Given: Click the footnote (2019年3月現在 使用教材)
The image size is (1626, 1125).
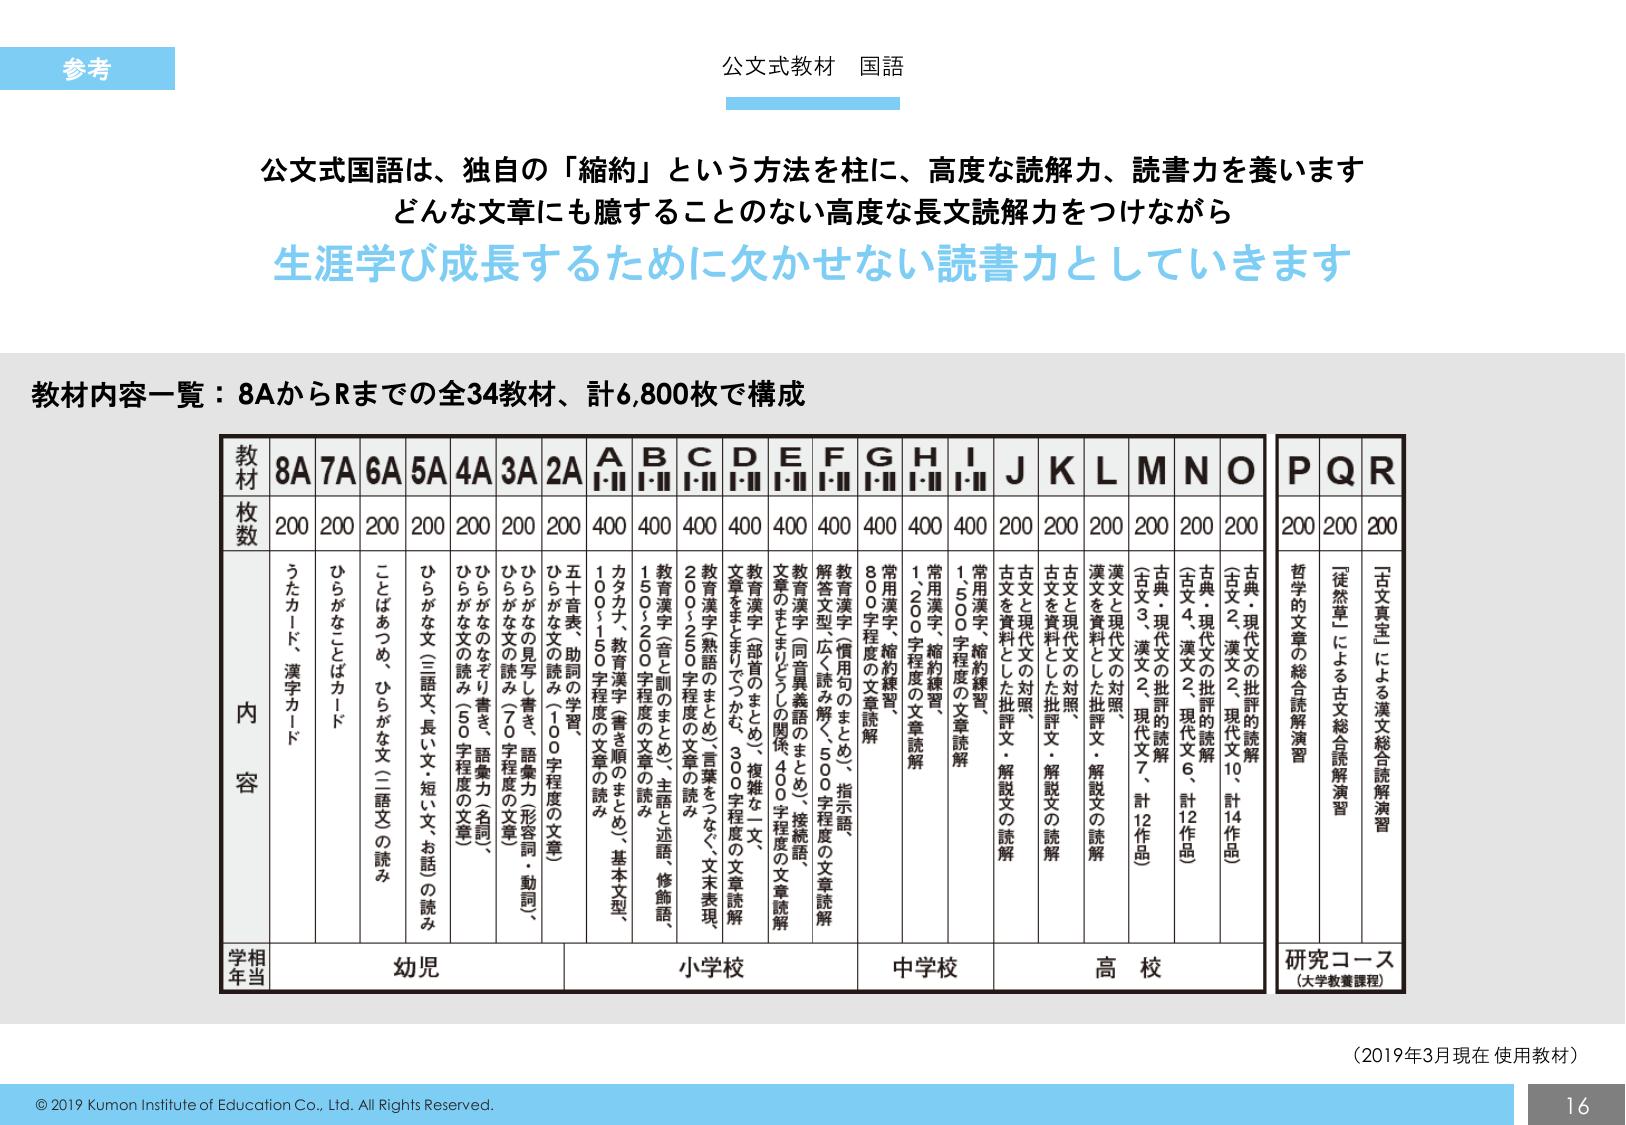Looking at the screenshot, I should click(1464, 1056).
